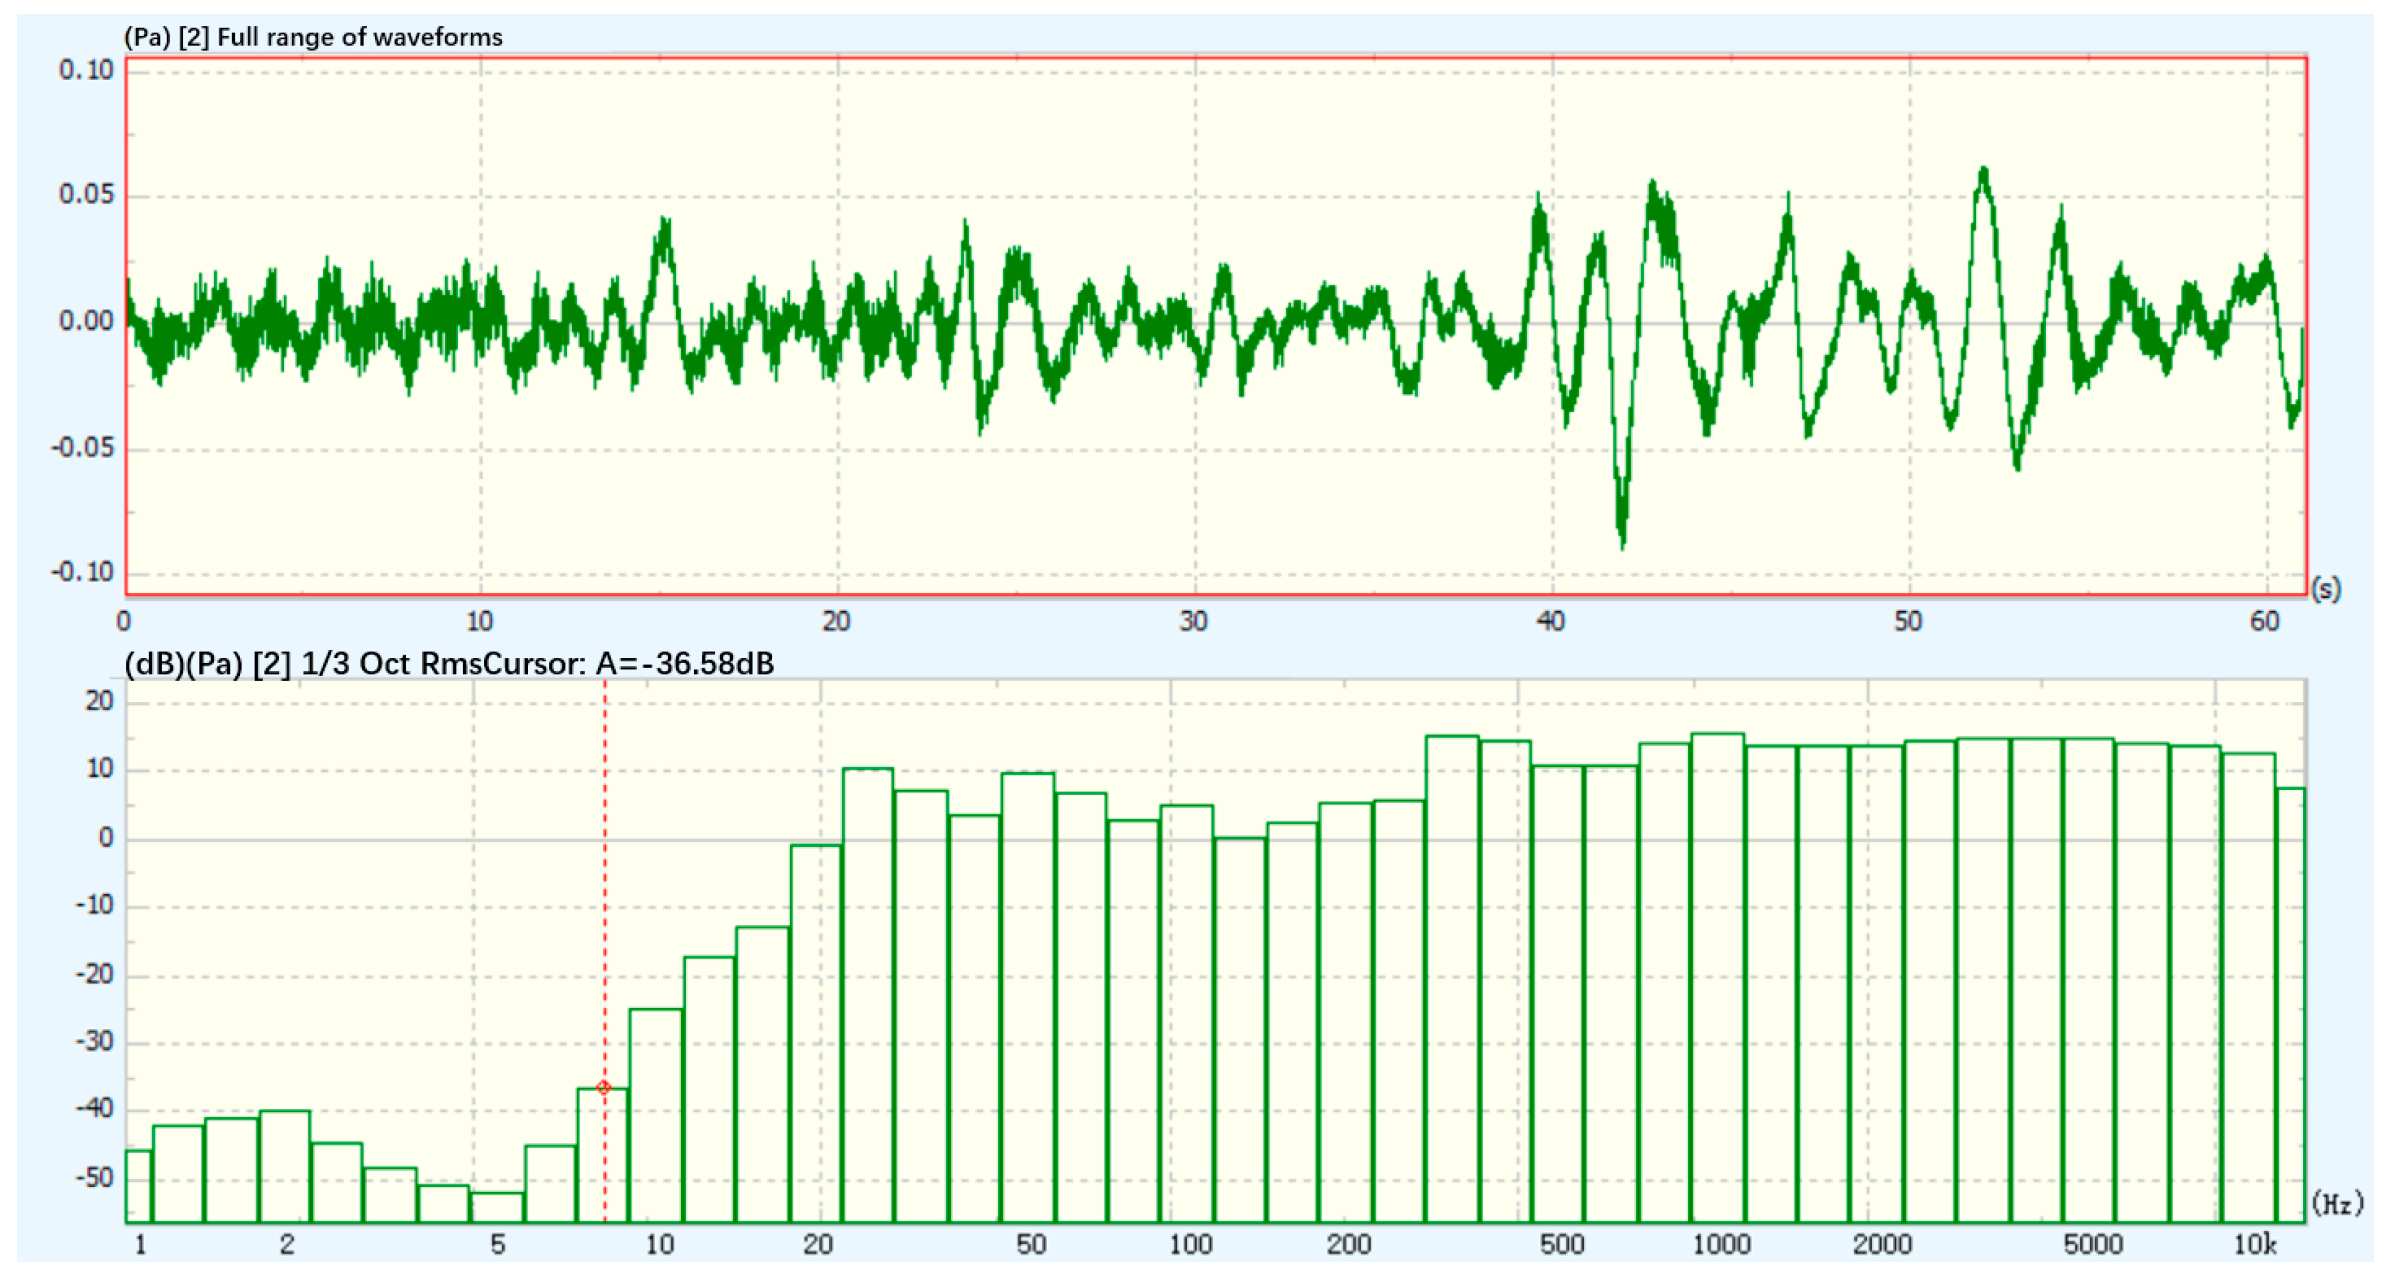Viewport: 2397px width, 1283px height.
Task: Click the '-0.10' bottom amplitude axis label
Action: pos(82,572)
